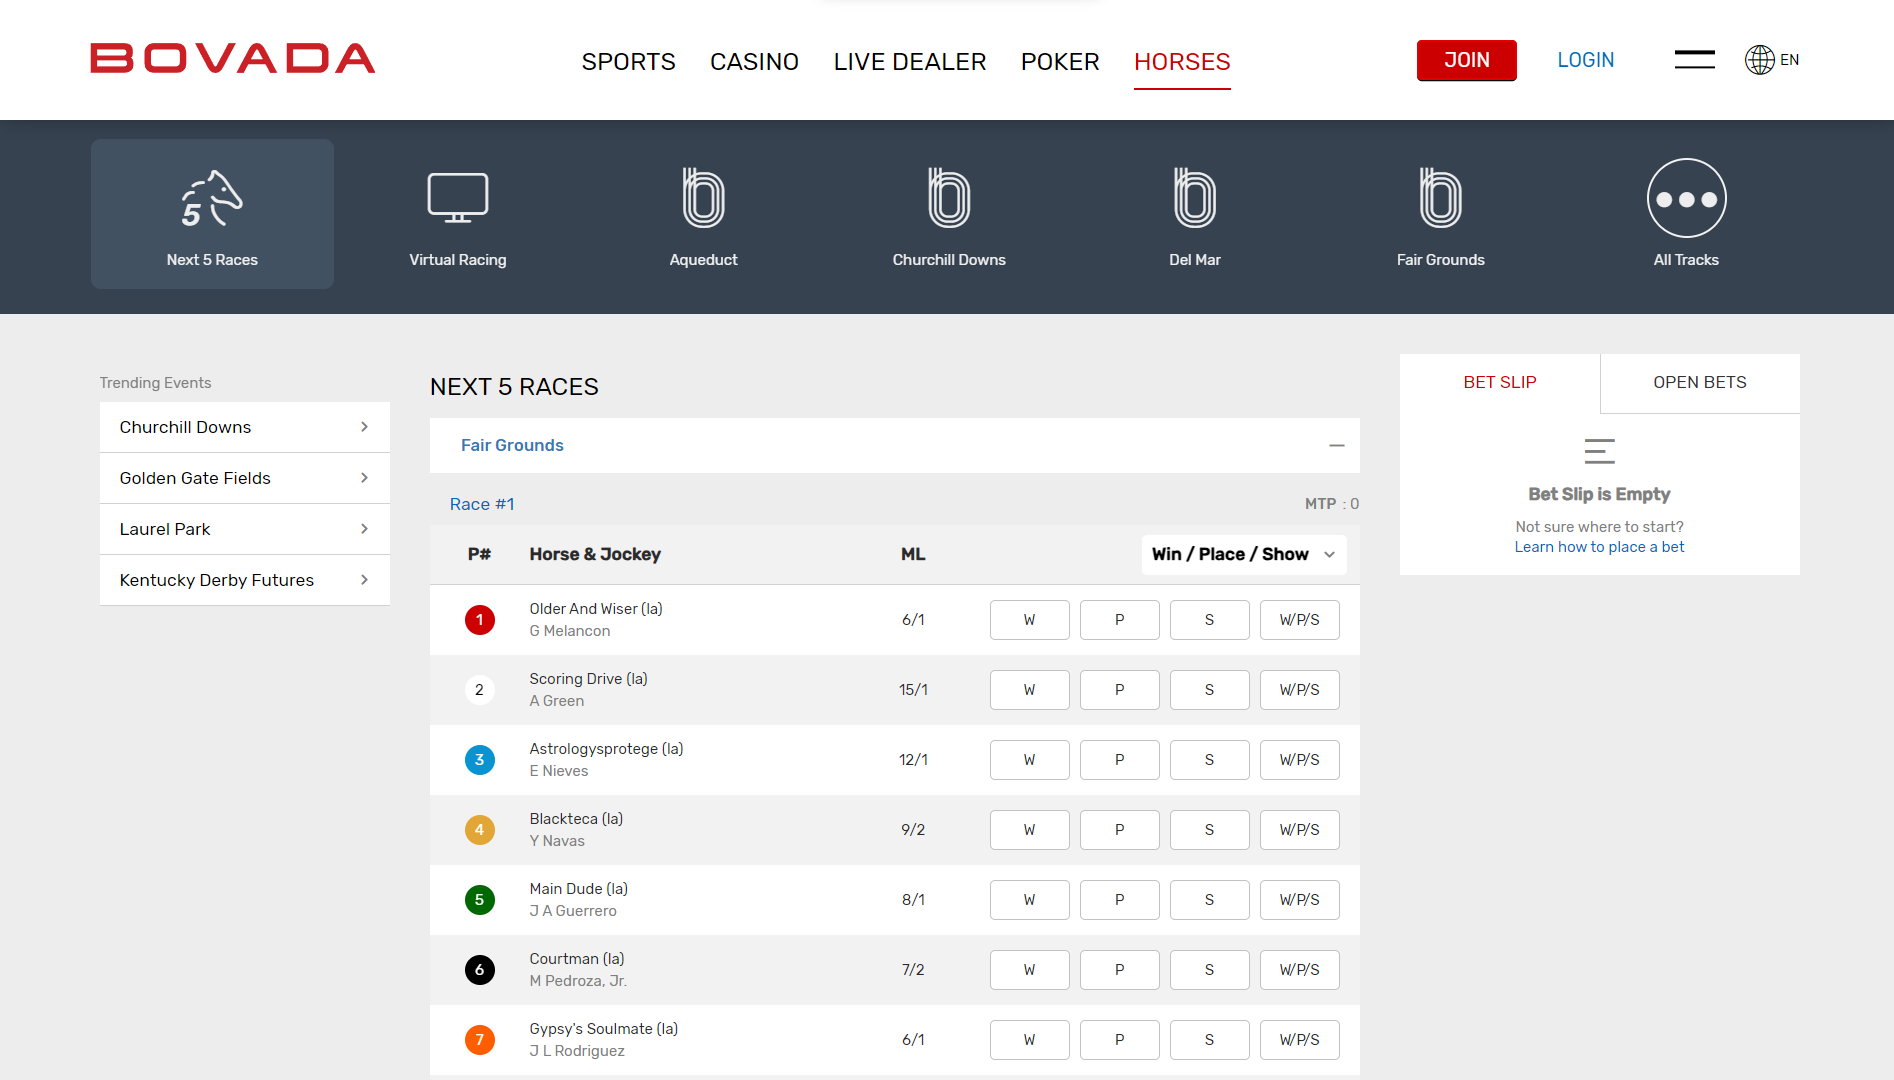Click the red number 1 post marker
This screenshot has height=1080, width=1894.
pyautogui.click(x=480, y=619)
